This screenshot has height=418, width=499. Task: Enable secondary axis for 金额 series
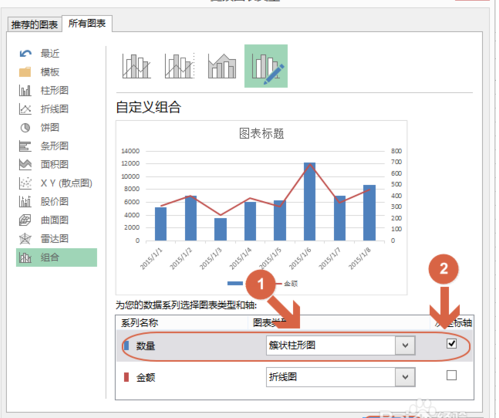[451, 375]
